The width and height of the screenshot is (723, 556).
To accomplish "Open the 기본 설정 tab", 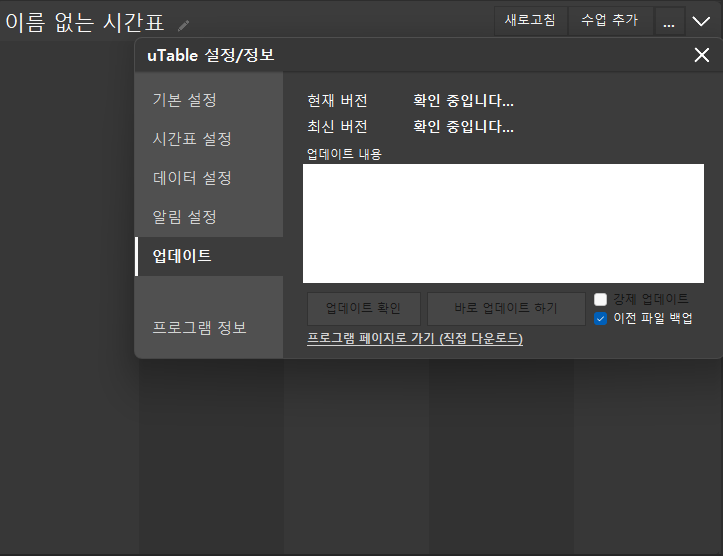I will point(209,100).
